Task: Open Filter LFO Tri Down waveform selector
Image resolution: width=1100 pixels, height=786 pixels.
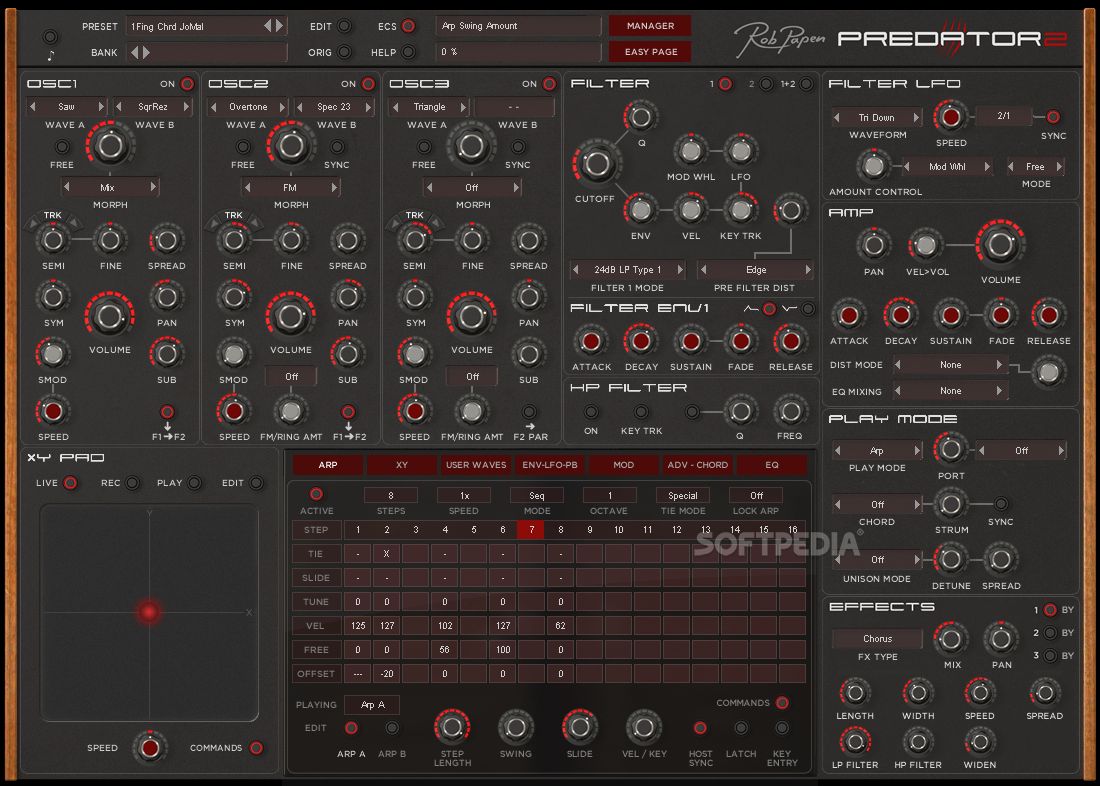Action: [x=877, y=117]
